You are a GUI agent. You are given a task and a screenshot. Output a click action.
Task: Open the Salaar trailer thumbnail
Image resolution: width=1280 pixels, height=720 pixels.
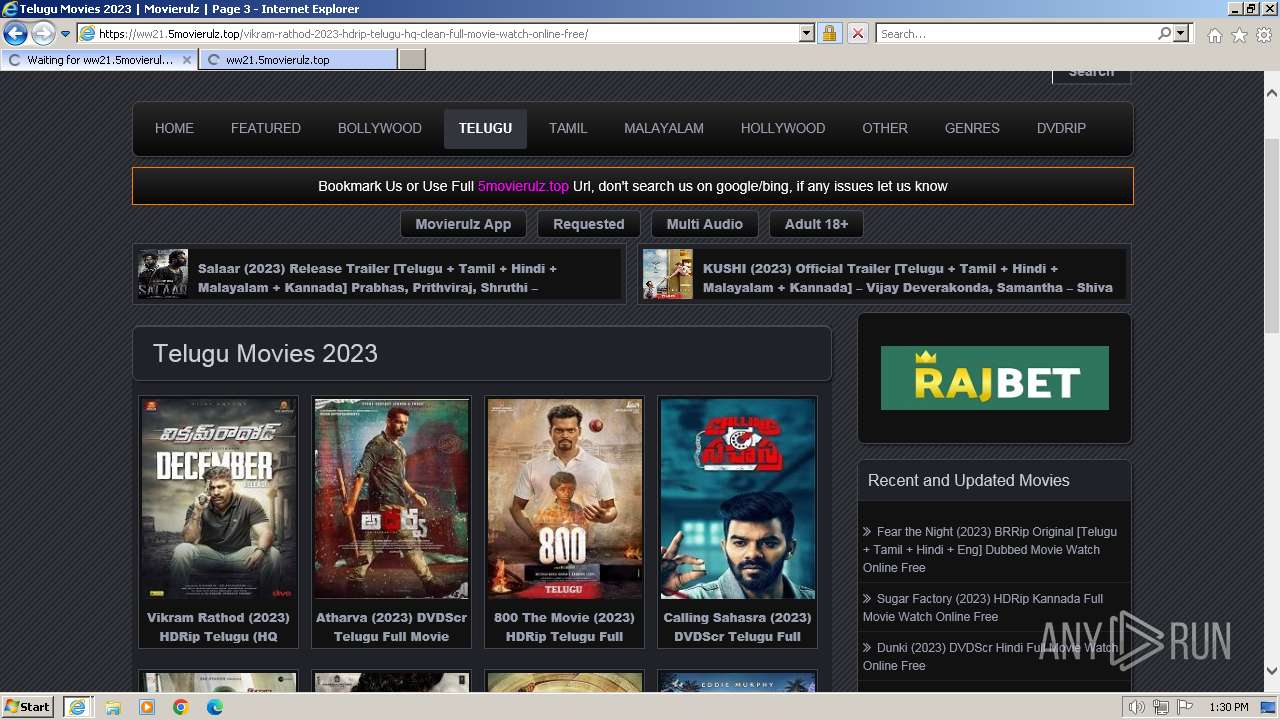(163, 274)
